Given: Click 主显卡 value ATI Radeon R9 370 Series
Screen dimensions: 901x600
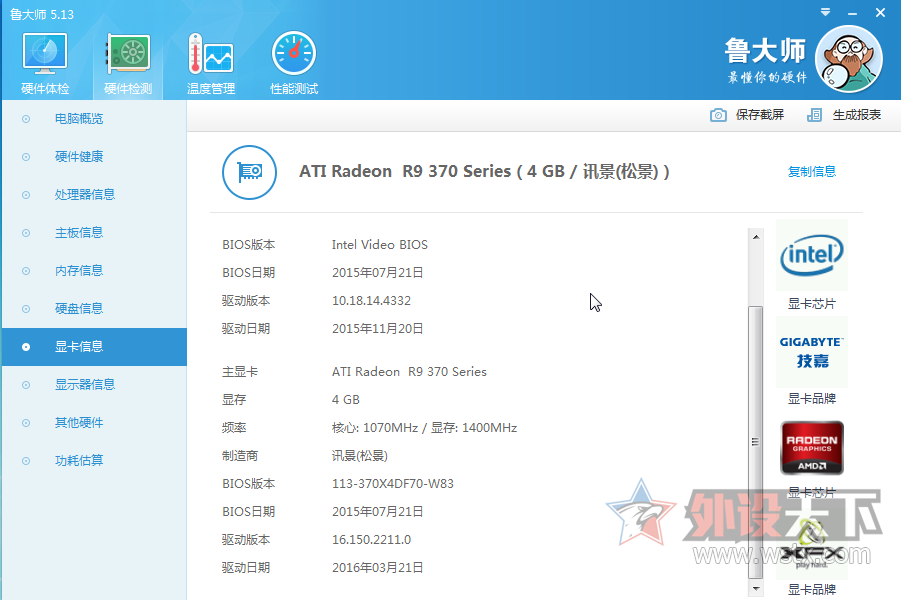Looking at the screenshot, I should (409, 372).
